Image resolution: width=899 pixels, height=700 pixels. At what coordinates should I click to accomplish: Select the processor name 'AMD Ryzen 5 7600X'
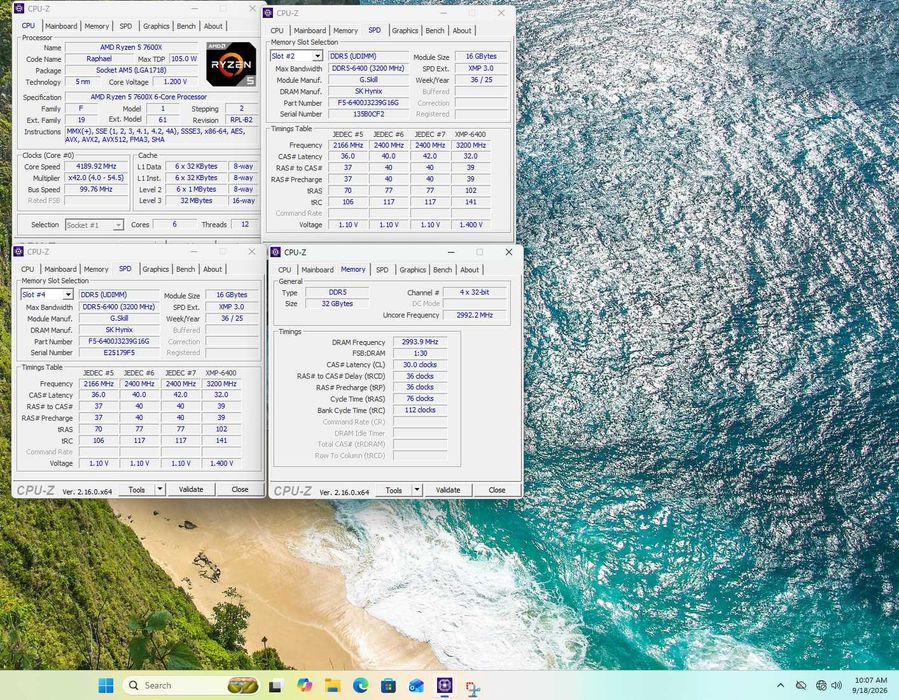[x=131, y=47]
